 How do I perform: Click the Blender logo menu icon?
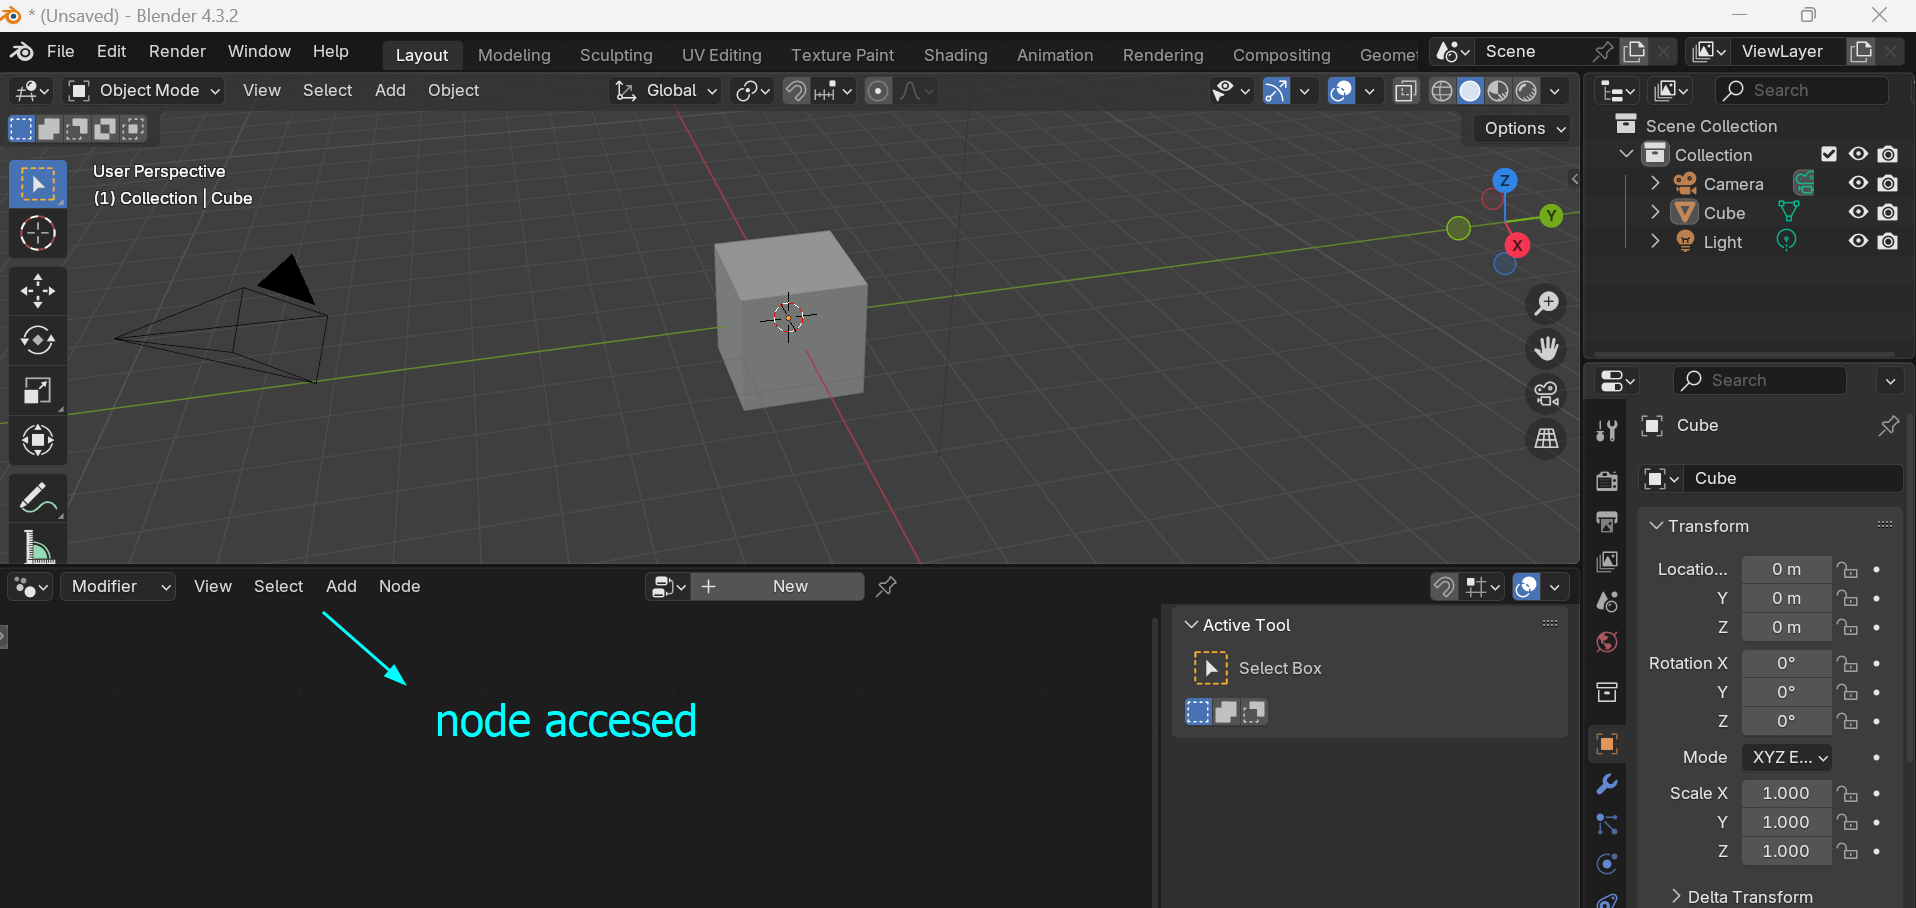[21, 51]
